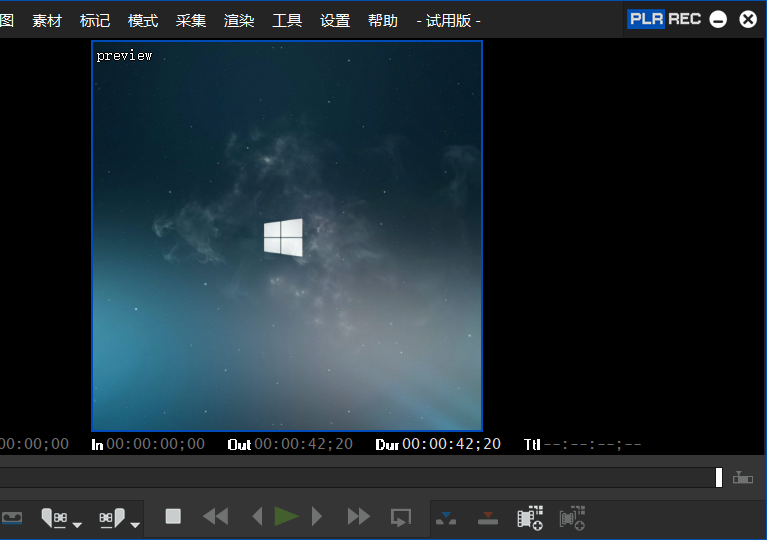
Task: Open the 渲染 menu
Action: click(x=239, y=21)
